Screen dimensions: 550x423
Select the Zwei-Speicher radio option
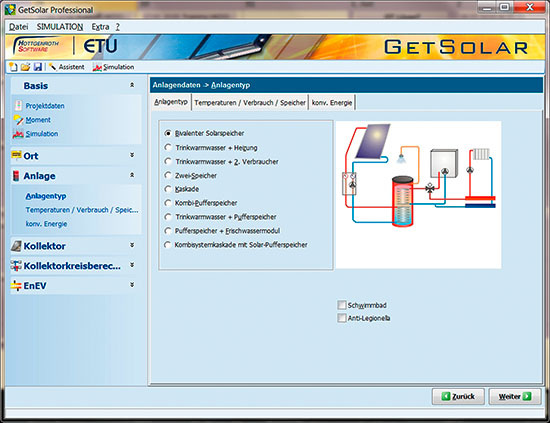tap(168, 175)
